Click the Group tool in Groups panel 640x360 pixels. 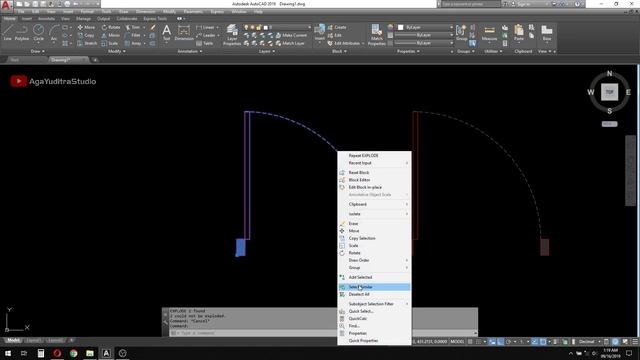pyautogui.click(x=461, y=33)
